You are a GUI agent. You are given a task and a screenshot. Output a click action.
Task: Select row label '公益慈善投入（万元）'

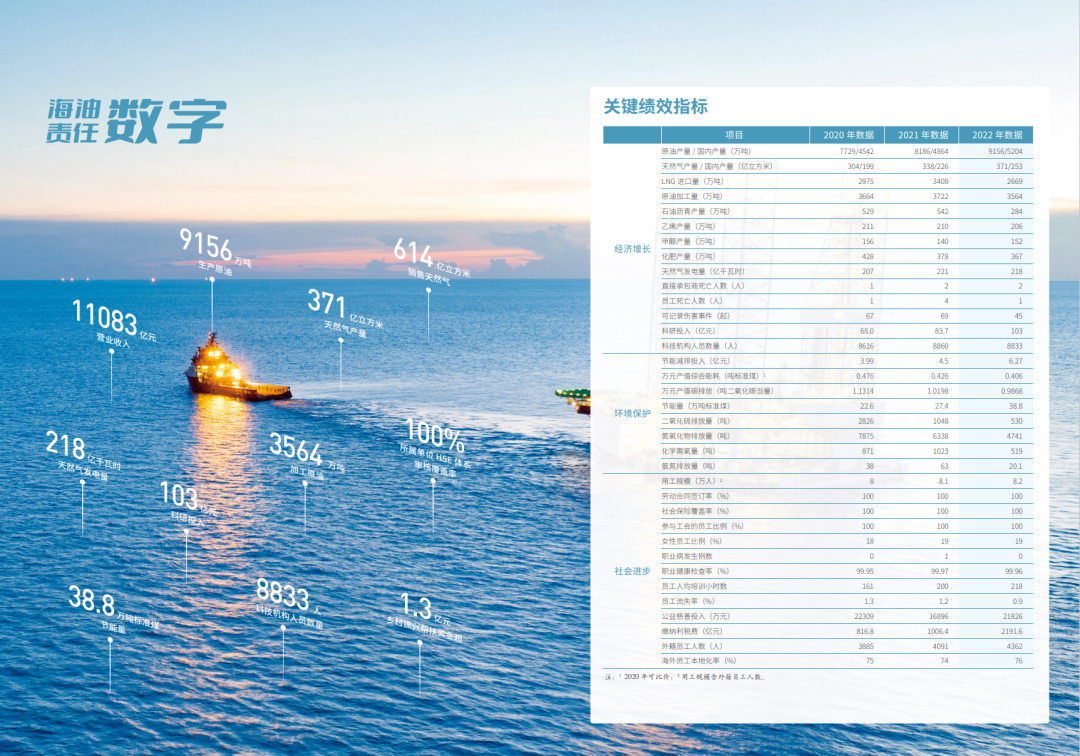(x=696, y=616)
